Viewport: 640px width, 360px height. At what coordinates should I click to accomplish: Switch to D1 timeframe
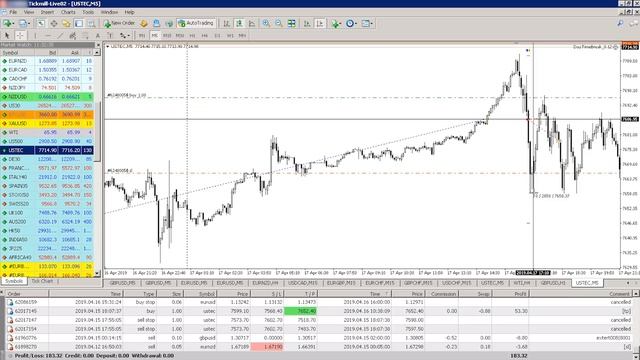(217, 36)
